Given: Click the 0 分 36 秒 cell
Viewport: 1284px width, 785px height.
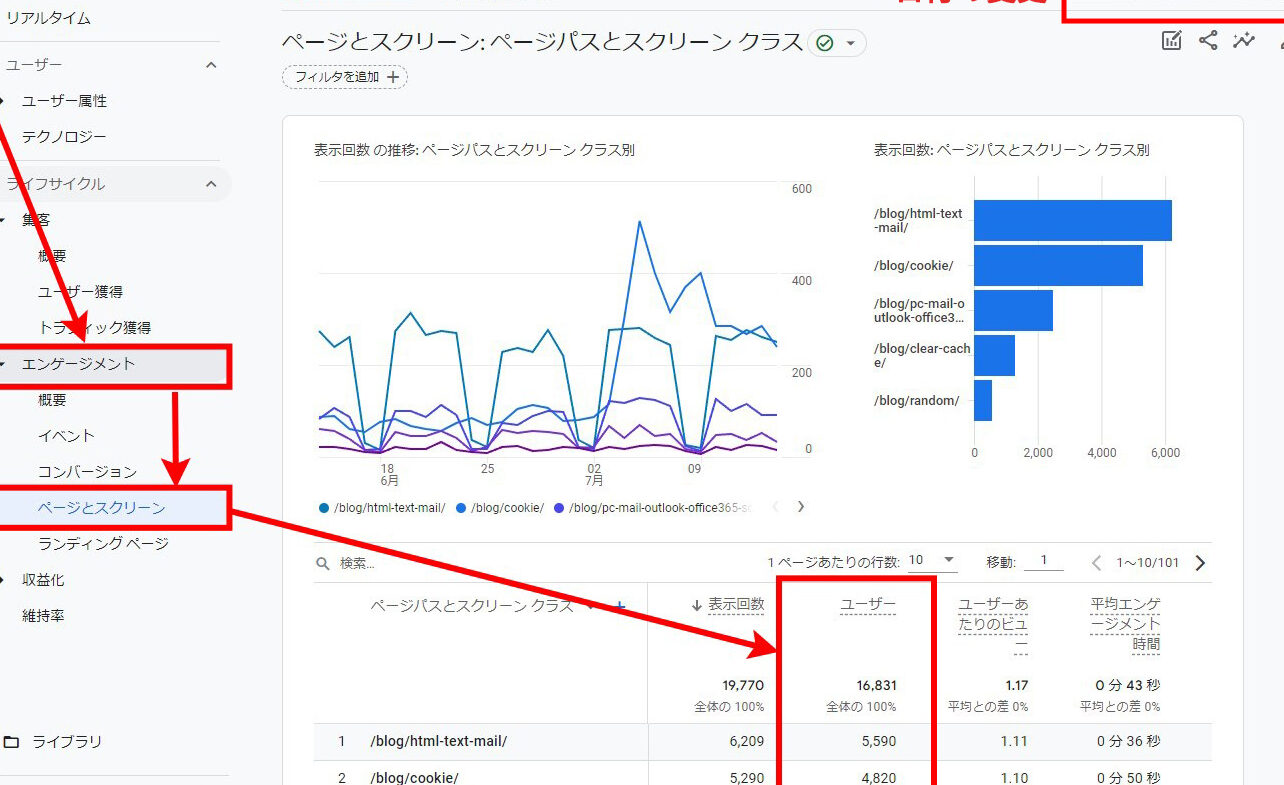Looking at the screenshot, I should click(1128, 742).
